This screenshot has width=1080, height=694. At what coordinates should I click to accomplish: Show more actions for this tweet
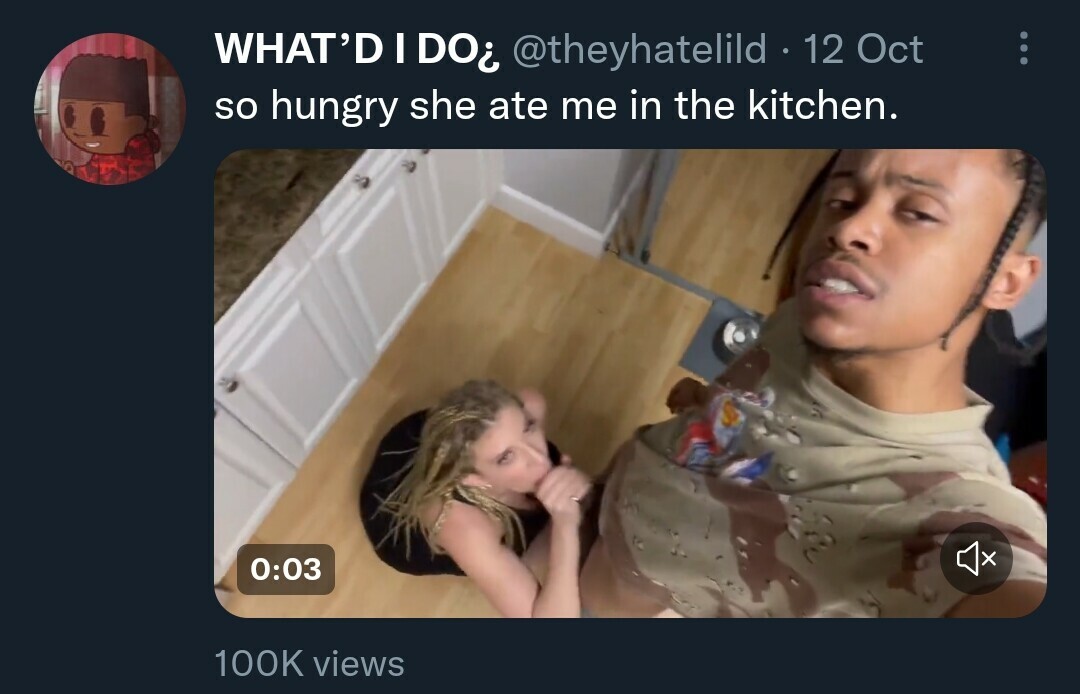coord(1023,48)
